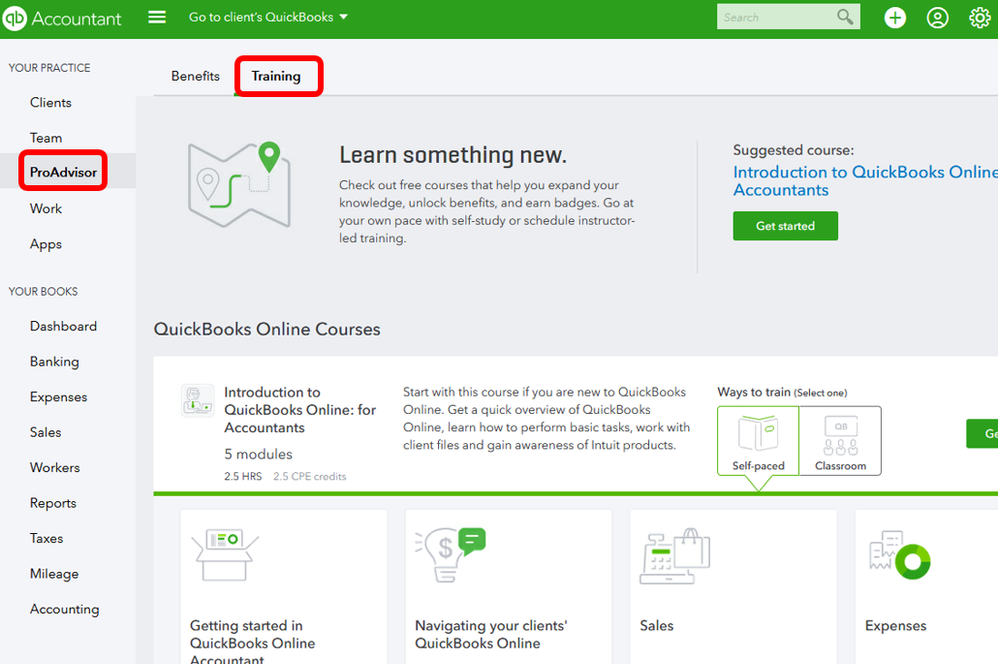Open the settings gear icon
This screenshot has height=664, width=998.
point(980,18)
